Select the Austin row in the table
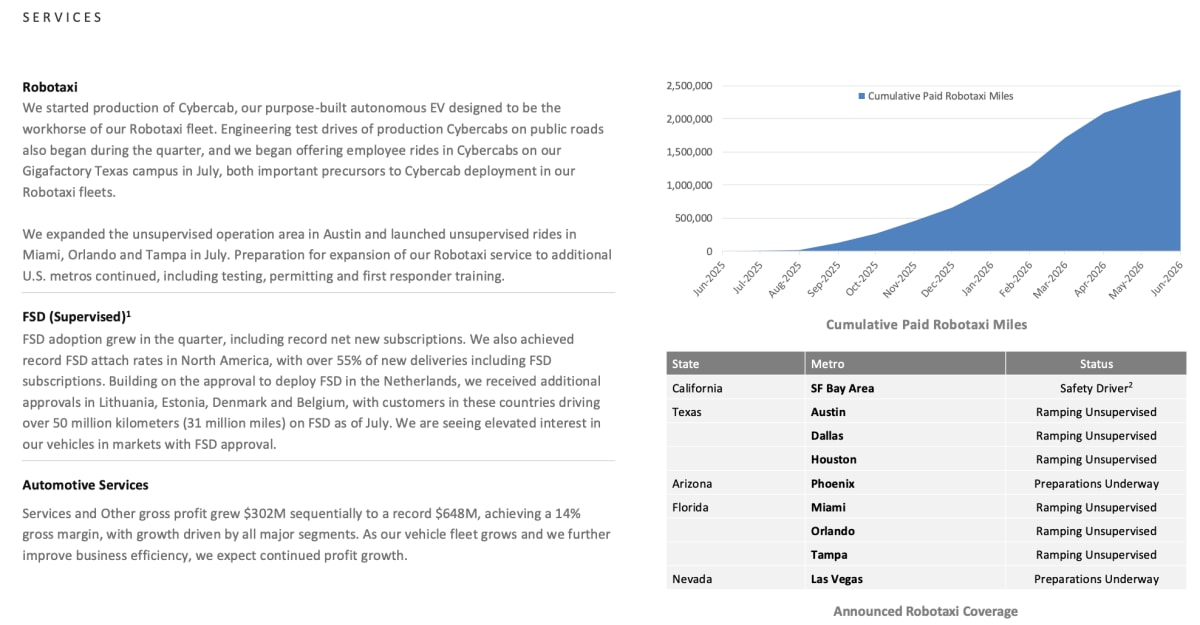Image resolution: width=1200 pixels, height=625 pixels. 926,412
